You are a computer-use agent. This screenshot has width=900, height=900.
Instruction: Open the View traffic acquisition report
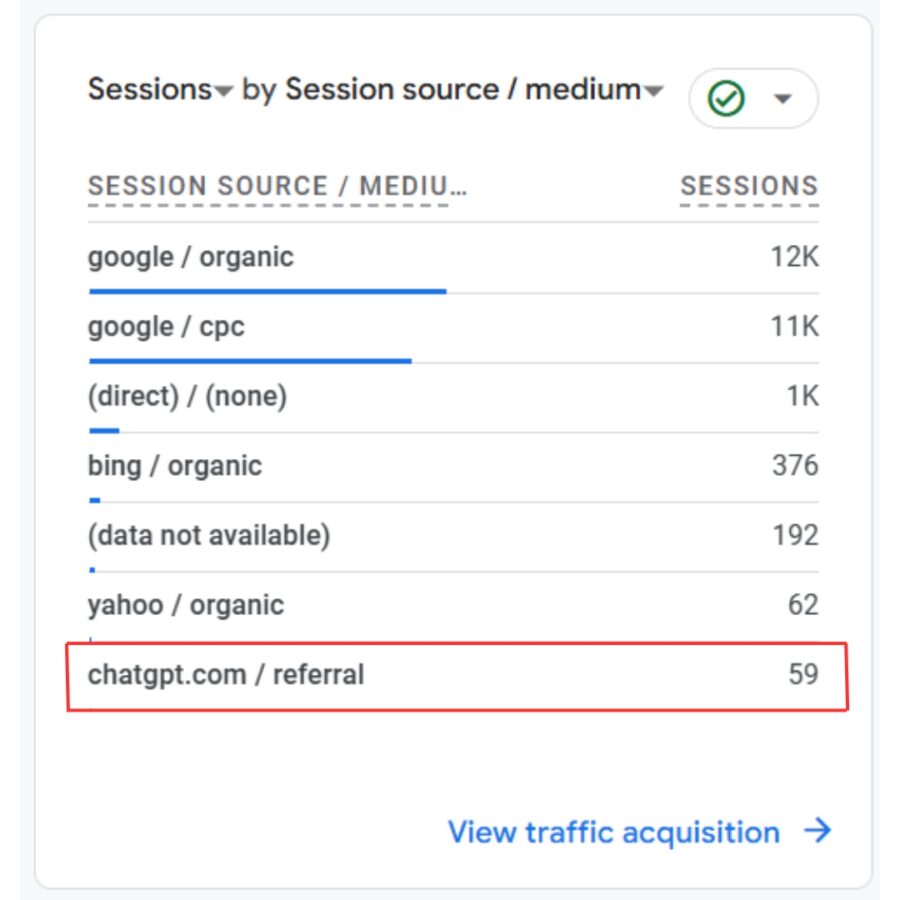614,832
